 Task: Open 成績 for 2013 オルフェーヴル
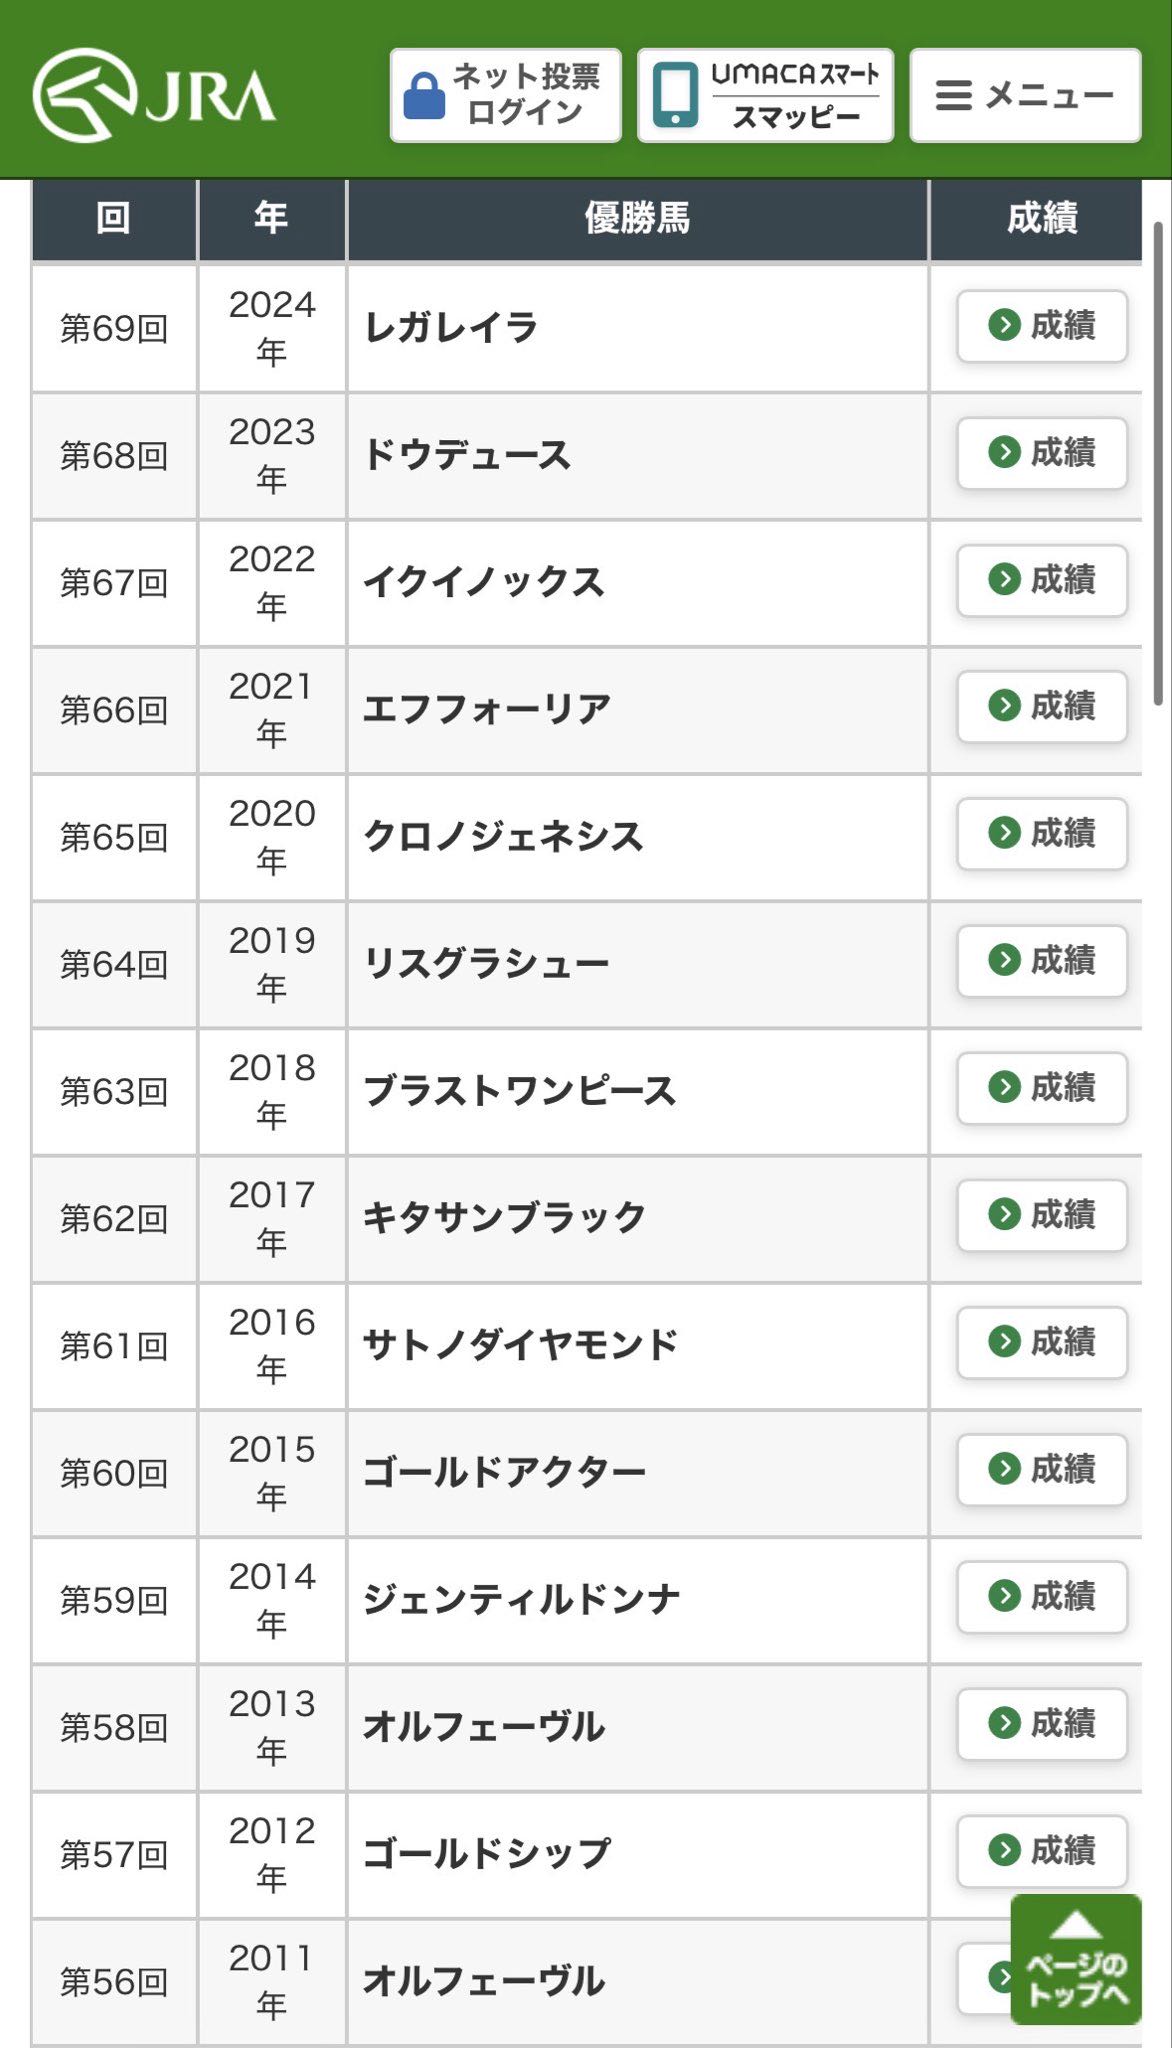tap(1042, 1722)
